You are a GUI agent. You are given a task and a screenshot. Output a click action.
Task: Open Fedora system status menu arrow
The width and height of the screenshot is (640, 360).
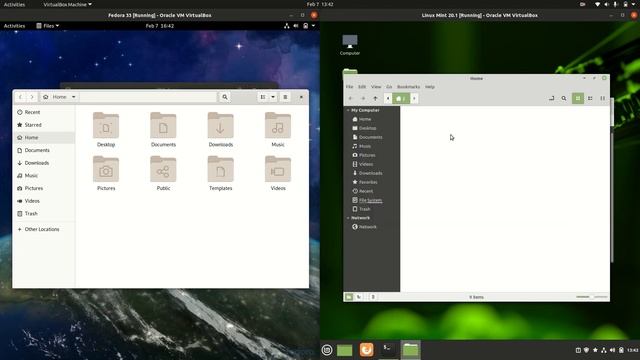click(x=313, y=26)
